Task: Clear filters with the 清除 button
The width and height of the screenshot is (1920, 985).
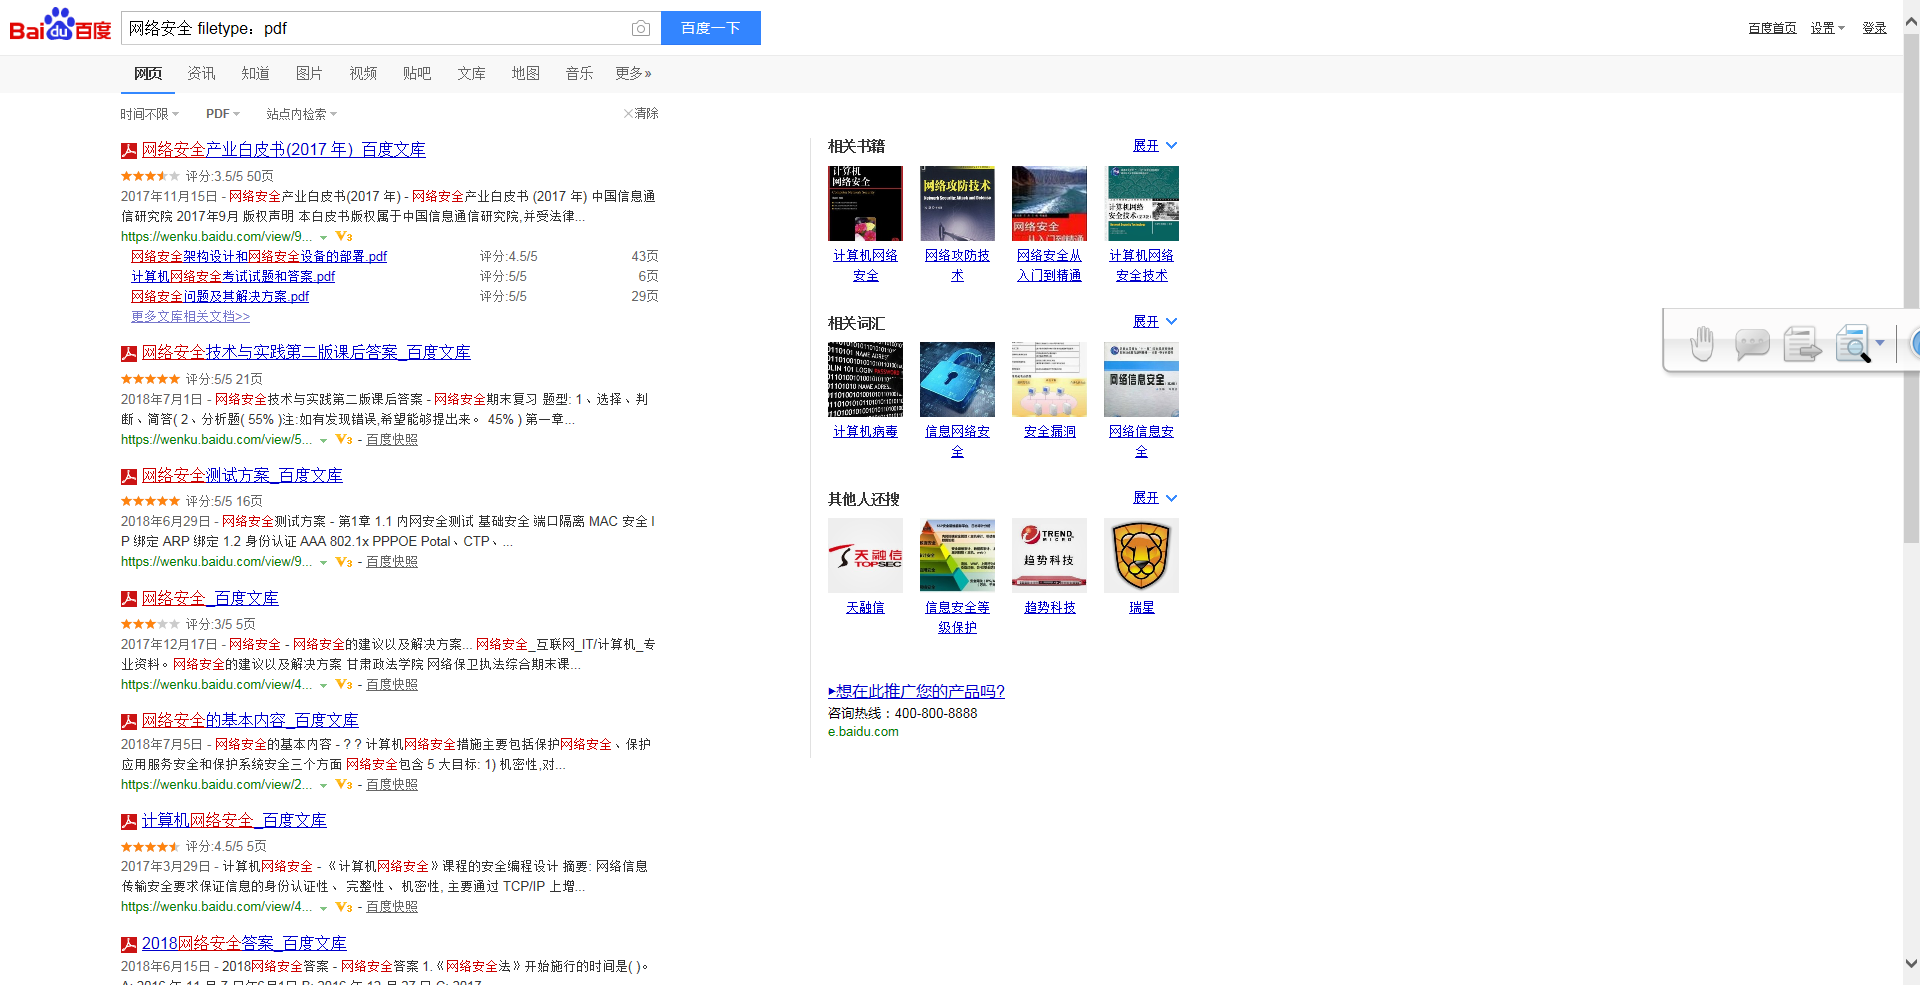Action: (641, 114)
